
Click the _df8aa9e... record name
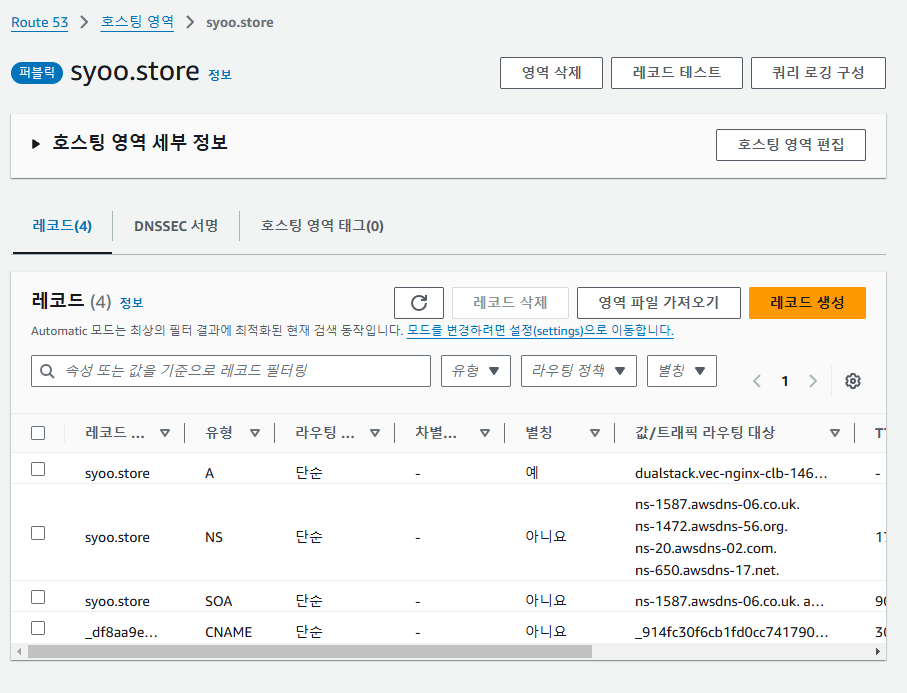point(121,632)
